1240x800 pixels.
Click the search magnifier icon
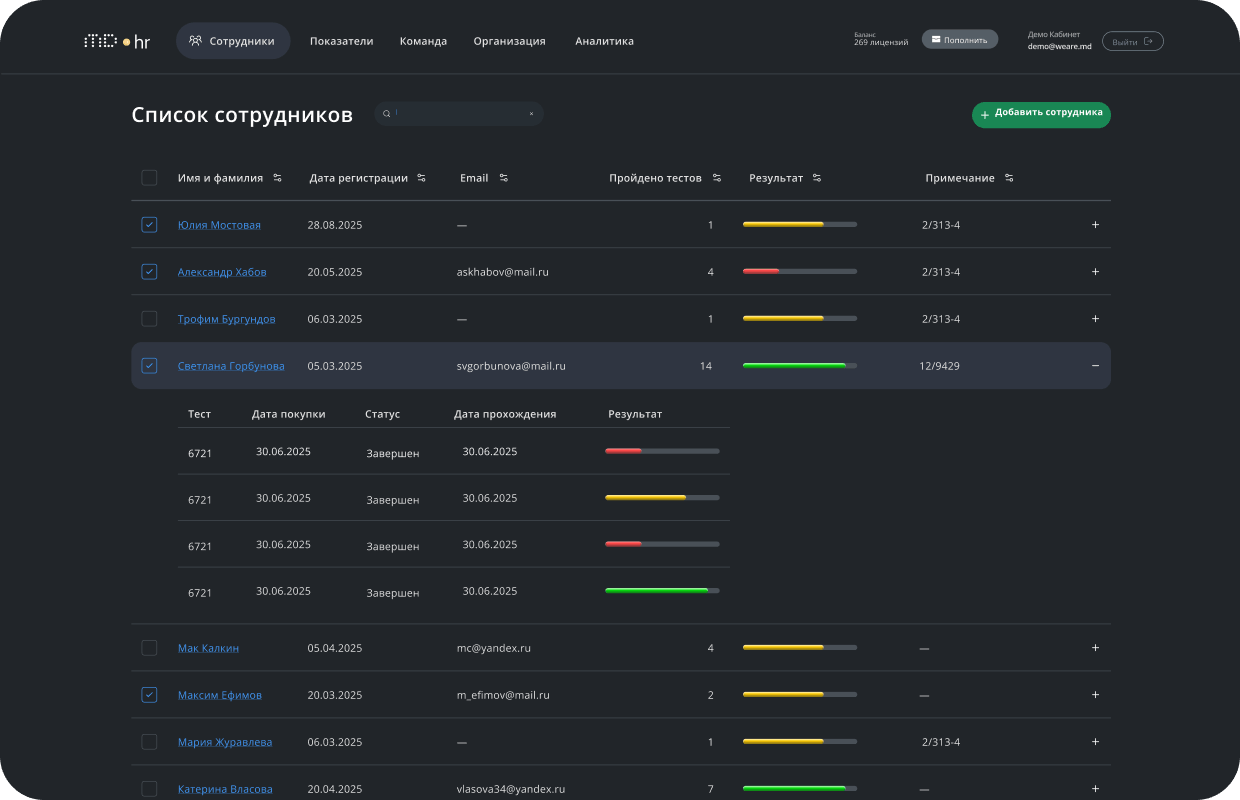pos(387,114)
